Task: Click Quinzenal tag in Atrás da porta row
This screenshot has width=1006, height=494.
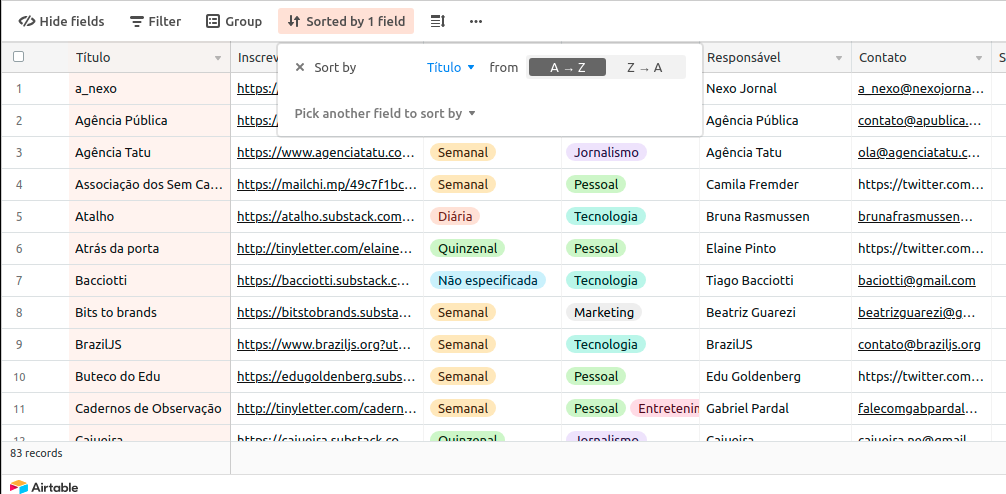Action: pos(467,249)
